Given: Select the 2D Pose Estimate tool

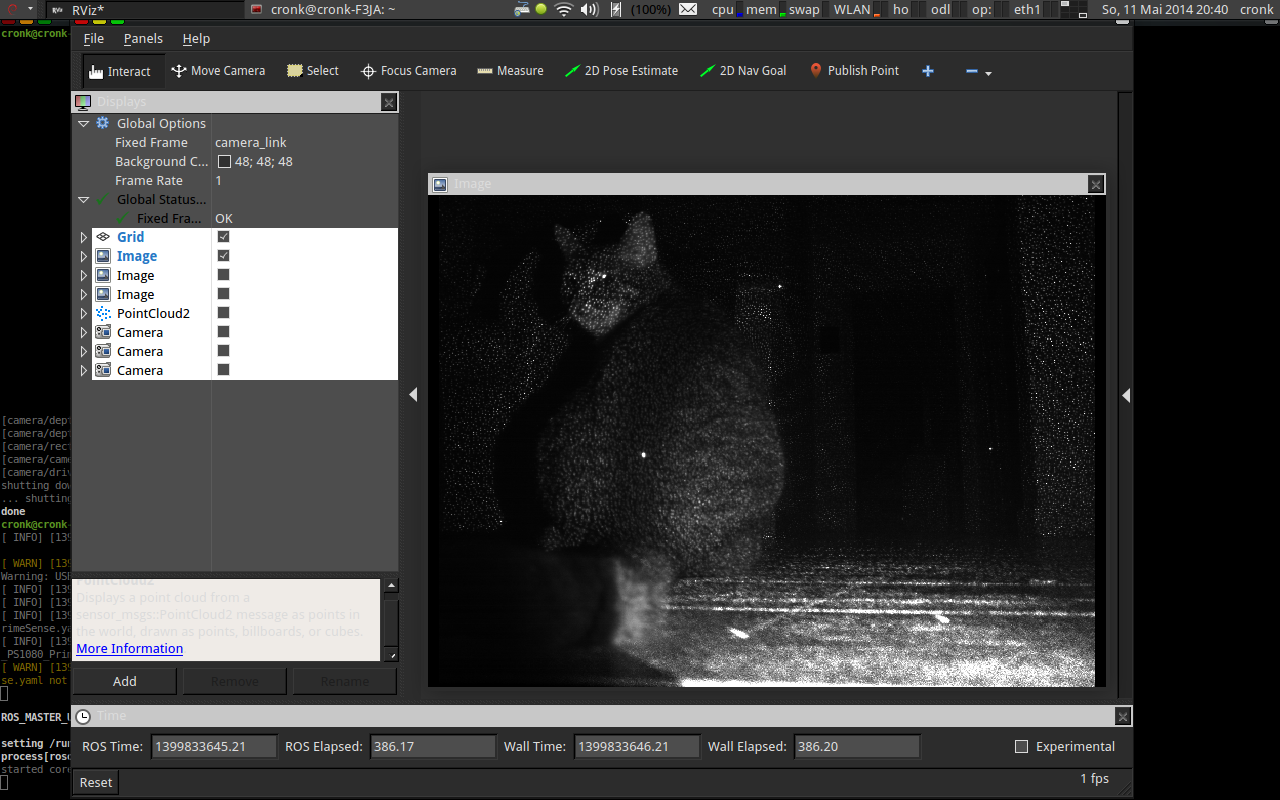Looking at the screenshot, I should point(621,71).
